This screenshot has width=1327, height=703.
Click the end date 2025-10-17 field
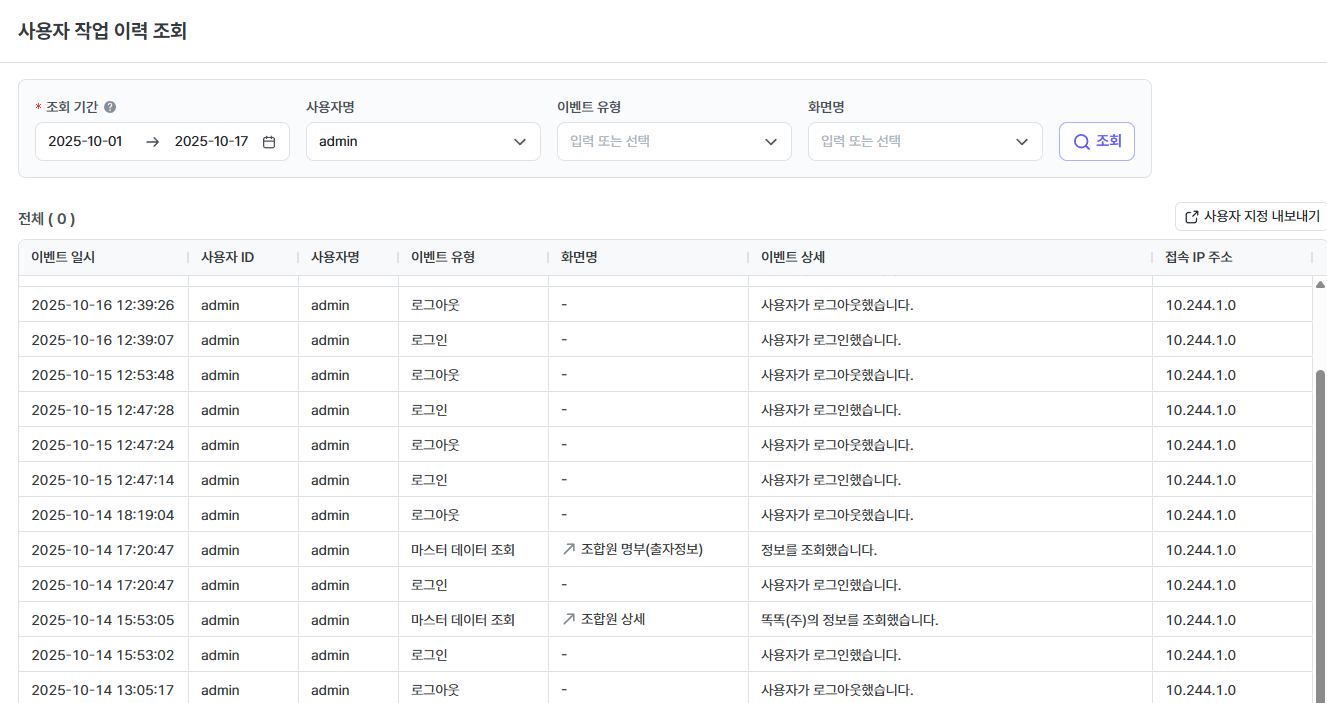coord(211,142)
